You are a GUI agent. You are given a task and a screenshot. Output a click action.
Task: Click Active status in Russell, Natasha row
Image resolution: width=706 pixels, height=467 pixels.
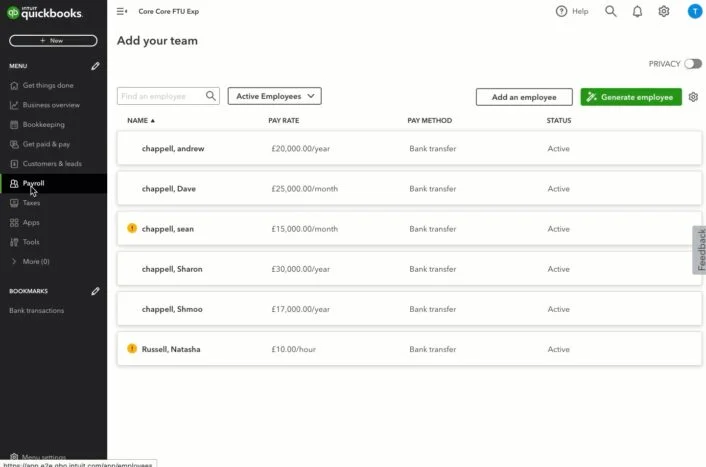coord(558,349)
